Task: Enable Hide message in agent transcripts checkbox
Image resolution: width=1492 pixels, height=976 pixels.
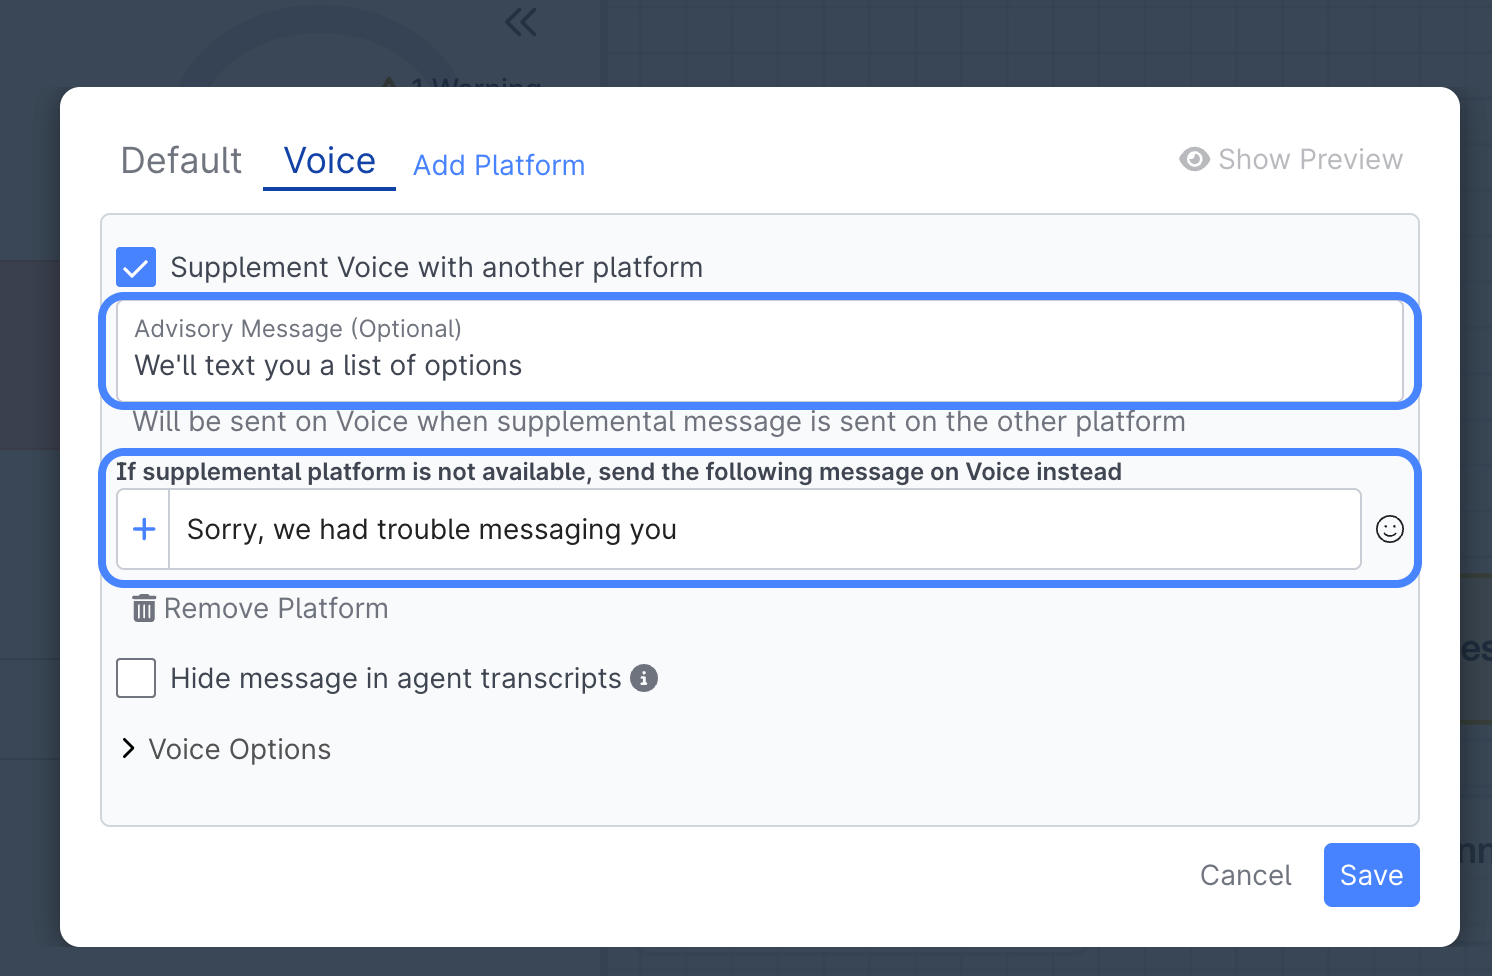Action: tap(136, 678)
